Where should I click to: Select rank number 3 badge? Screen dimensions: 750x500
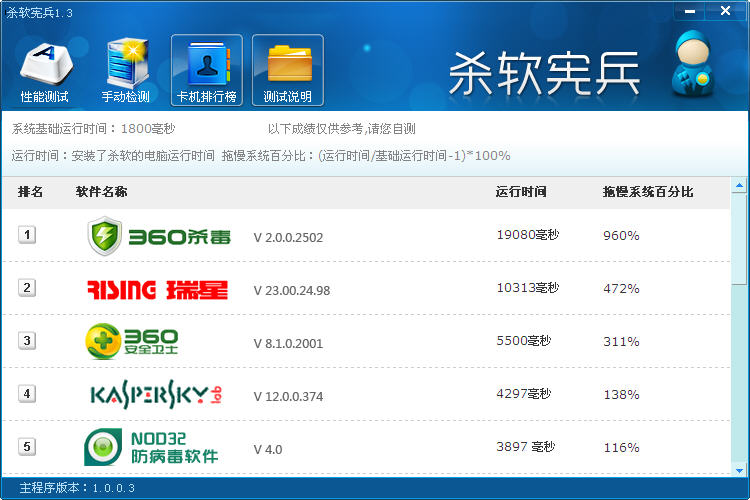tap(27, 341)
